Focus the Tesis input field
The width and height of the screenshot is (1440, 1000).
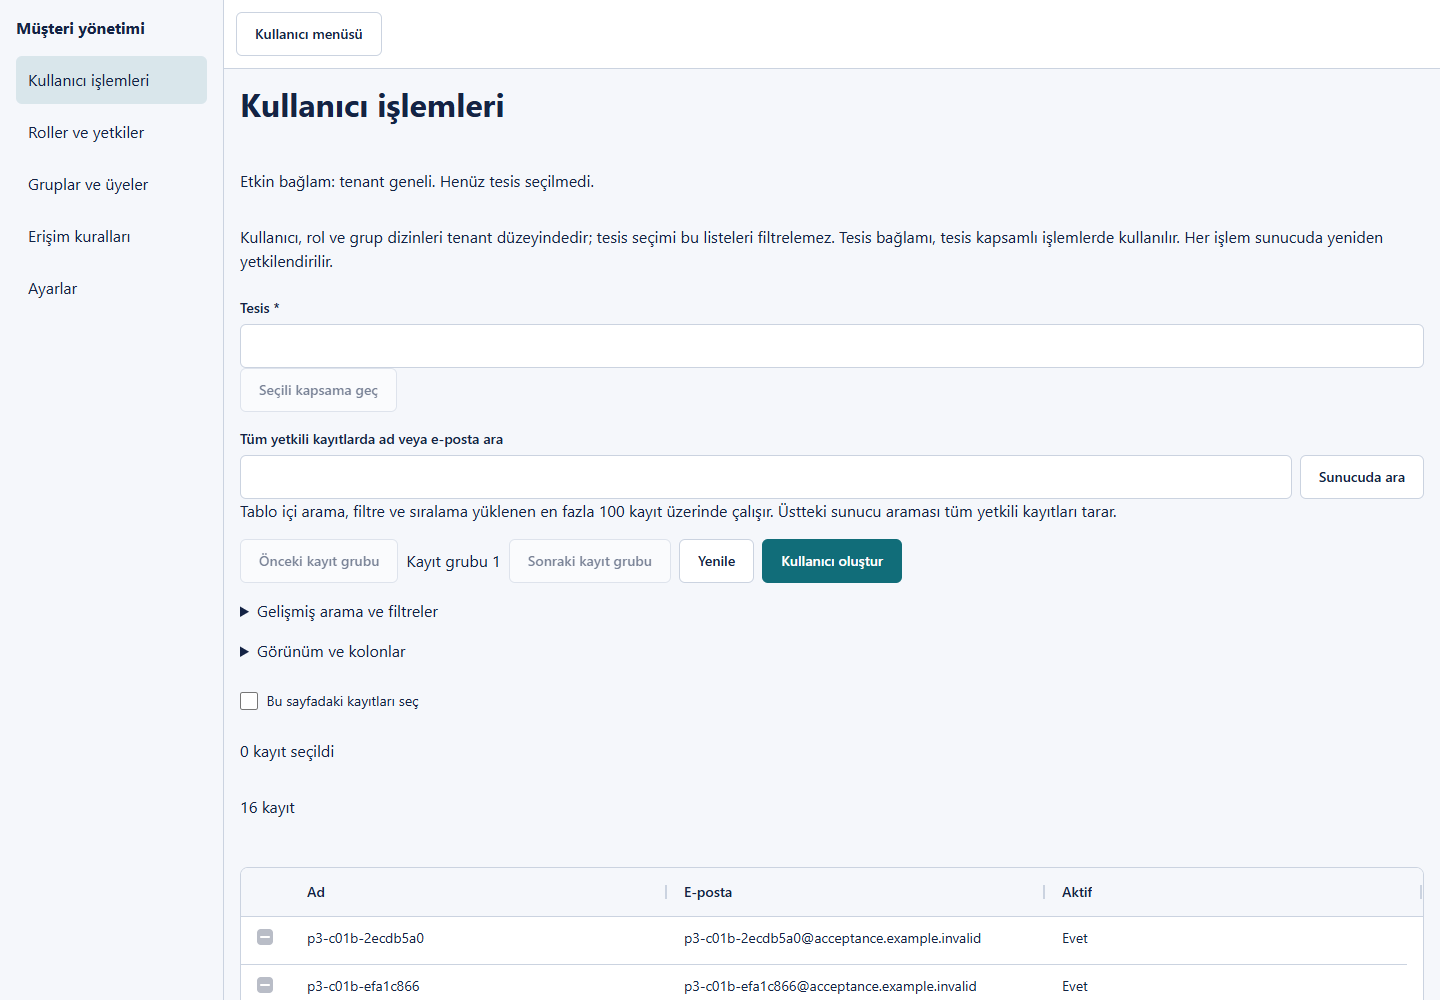coord(831,346)
